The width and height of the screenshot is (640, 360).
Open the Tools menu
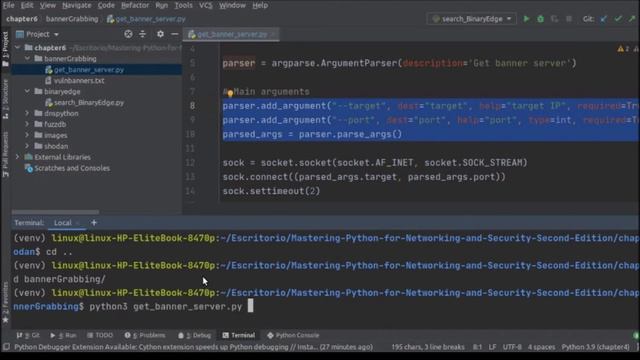[x=183, y=5]
